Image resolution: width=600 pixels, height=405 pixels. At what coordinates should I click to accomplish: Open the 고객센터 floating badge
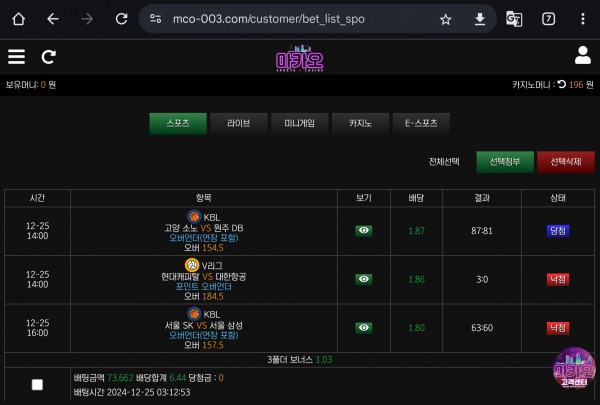574,367
